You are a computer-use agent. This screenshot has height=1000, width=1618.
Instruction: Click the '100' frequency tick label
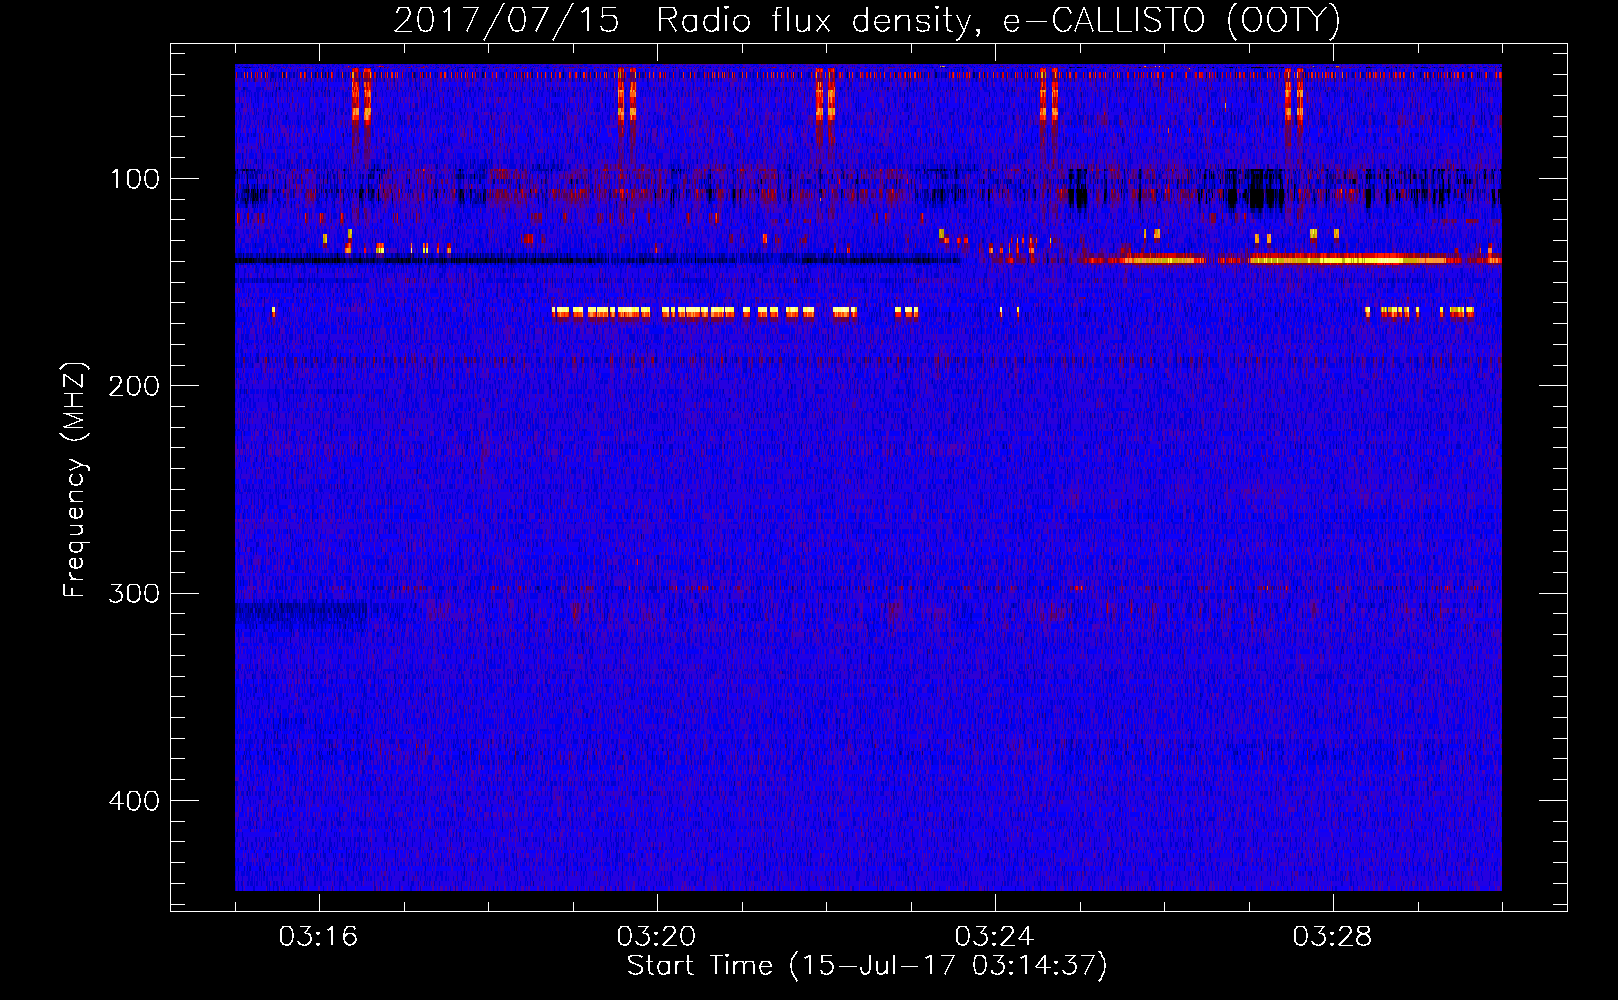[x=135, y=179]
